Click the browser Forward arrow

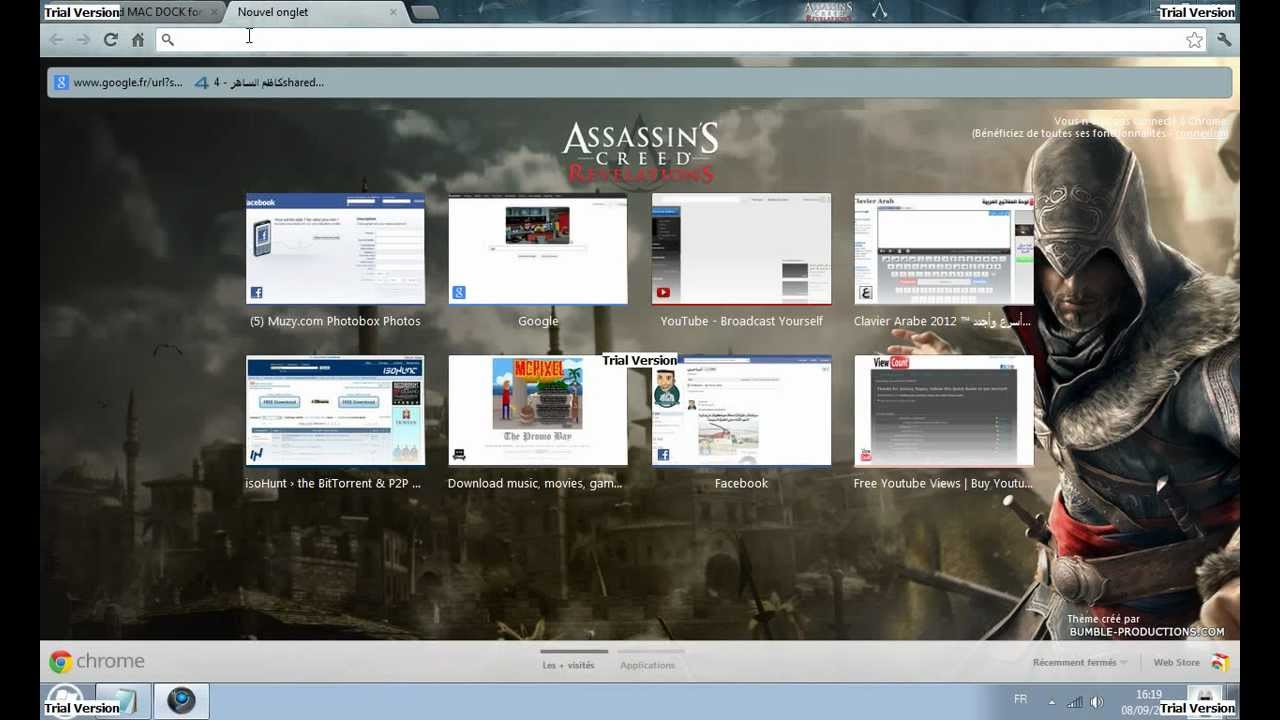coord(83,40)
